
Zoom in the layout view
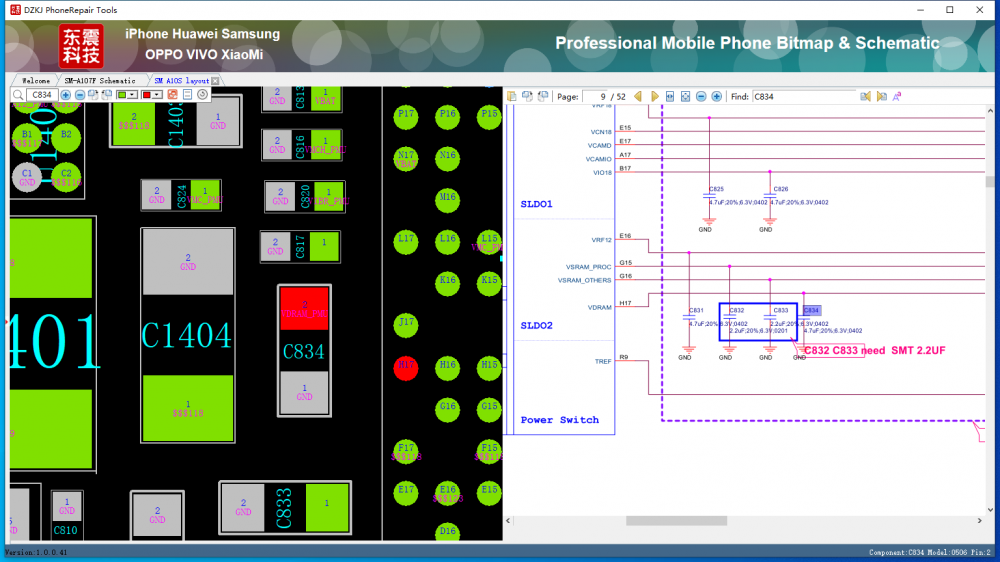66,95
